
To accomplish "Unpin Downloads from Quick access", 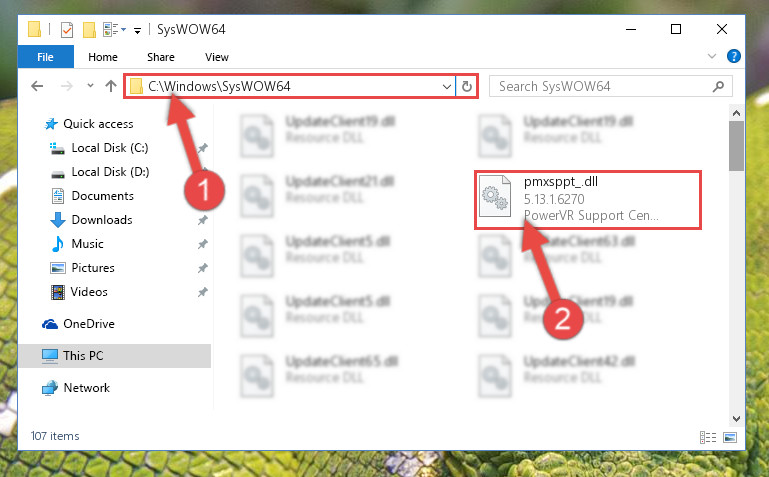I will pyautogui.click(x=203, y=220).
